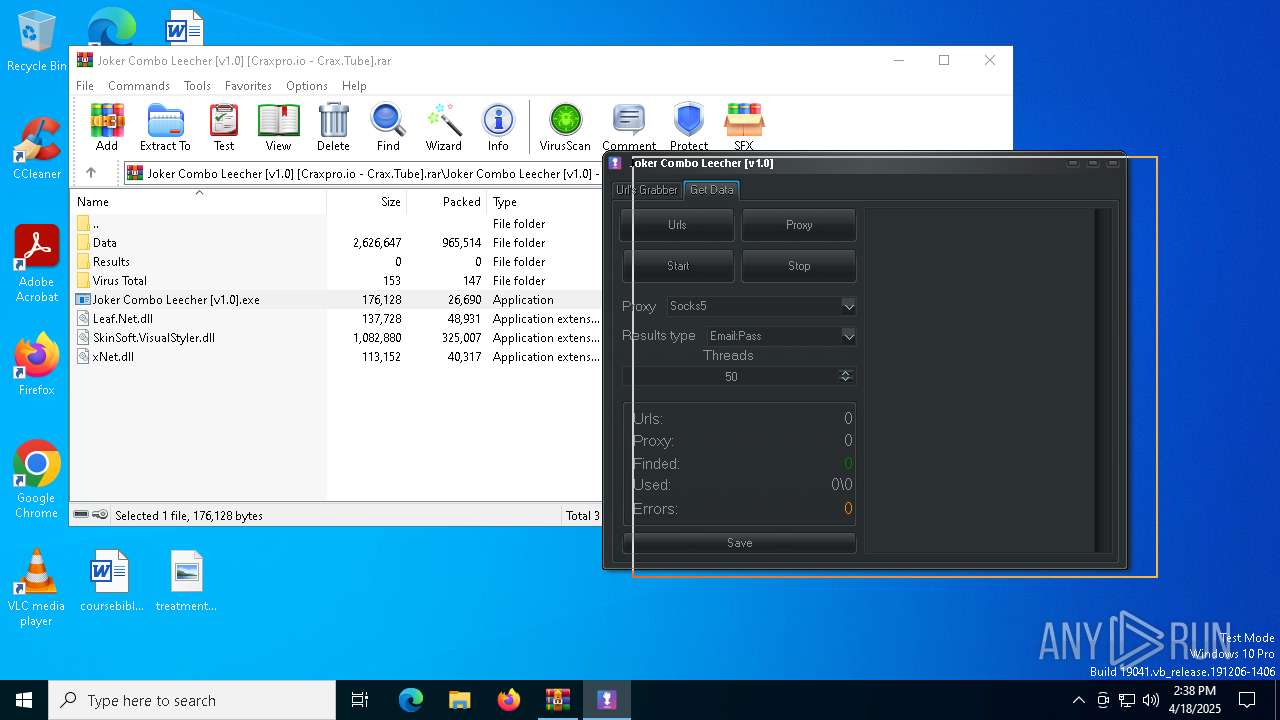
Task: Open Google Chrome desktop shortcut
Action: [x=36, y=480]
